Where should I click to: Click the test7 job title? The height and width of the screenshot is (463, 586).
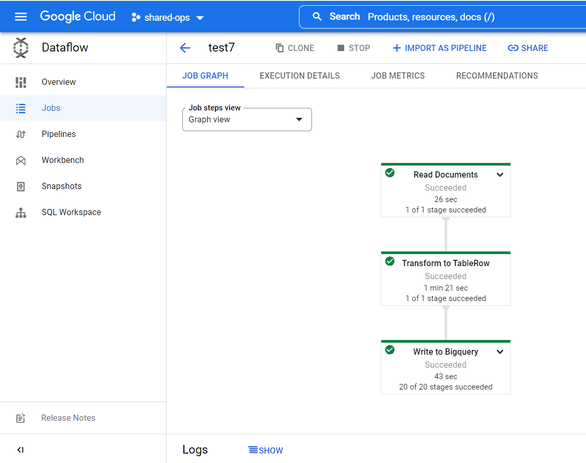(221, 47)
